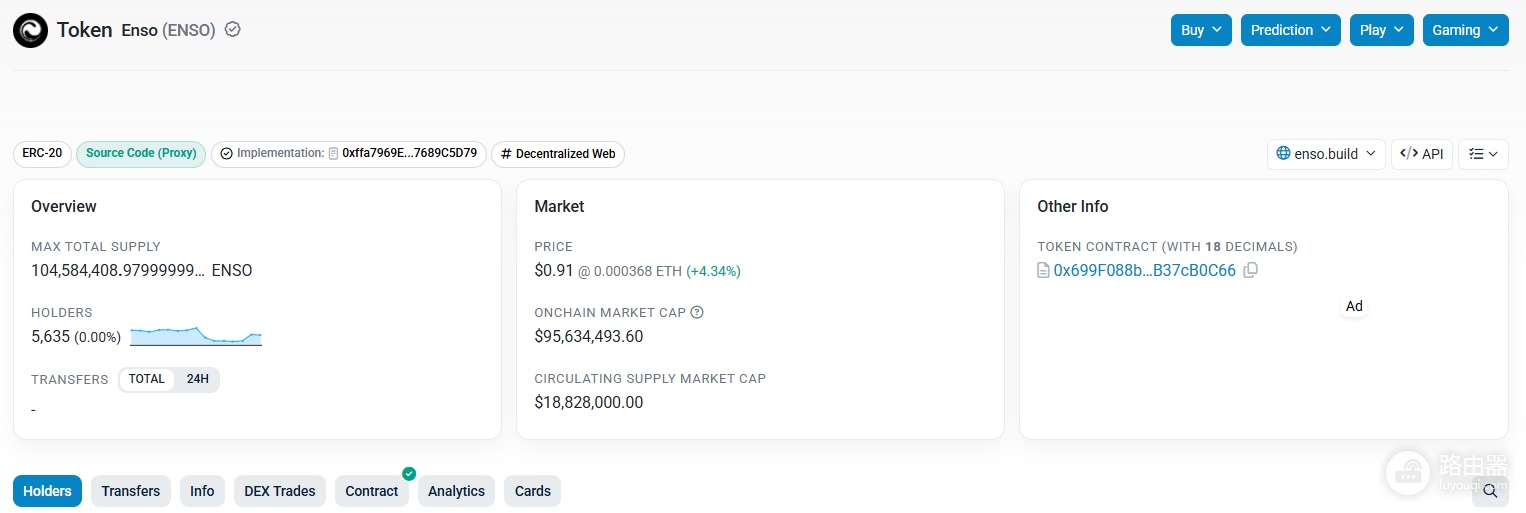Select the Cards tab

(533, 491)
